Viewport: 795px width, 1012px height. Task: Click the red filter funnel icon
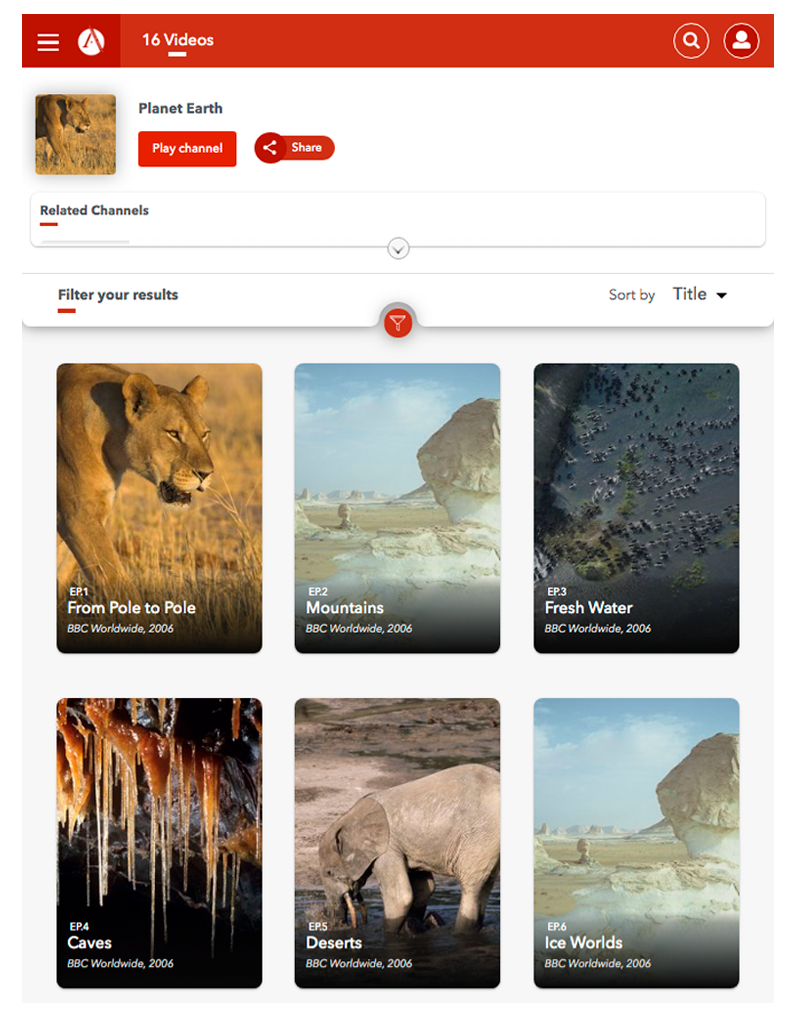click(398, 322)
